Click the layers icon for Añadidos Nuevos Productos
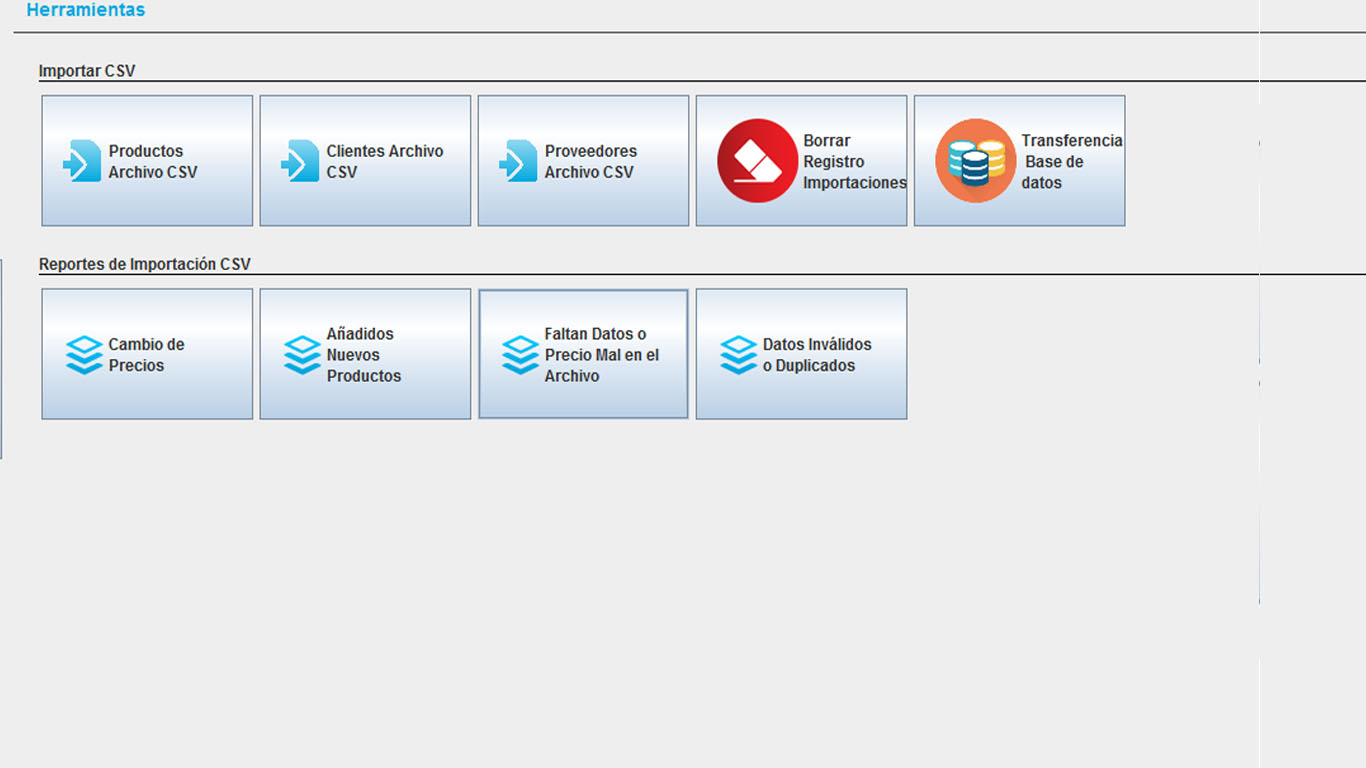The height and width of the screenshot is (768, 1366). coord(302,355)
